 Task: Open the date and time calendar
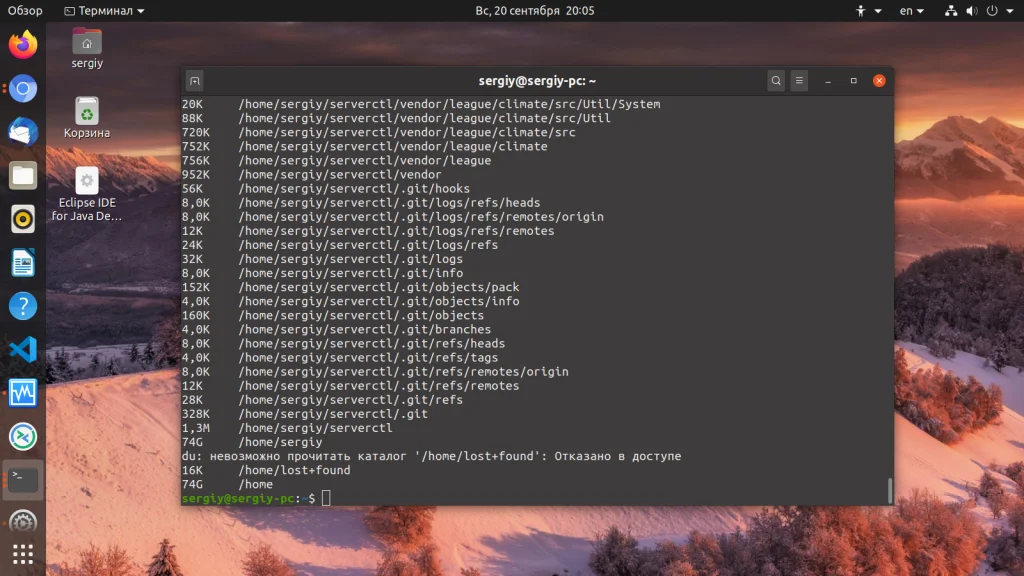click(x=535, y=10)
